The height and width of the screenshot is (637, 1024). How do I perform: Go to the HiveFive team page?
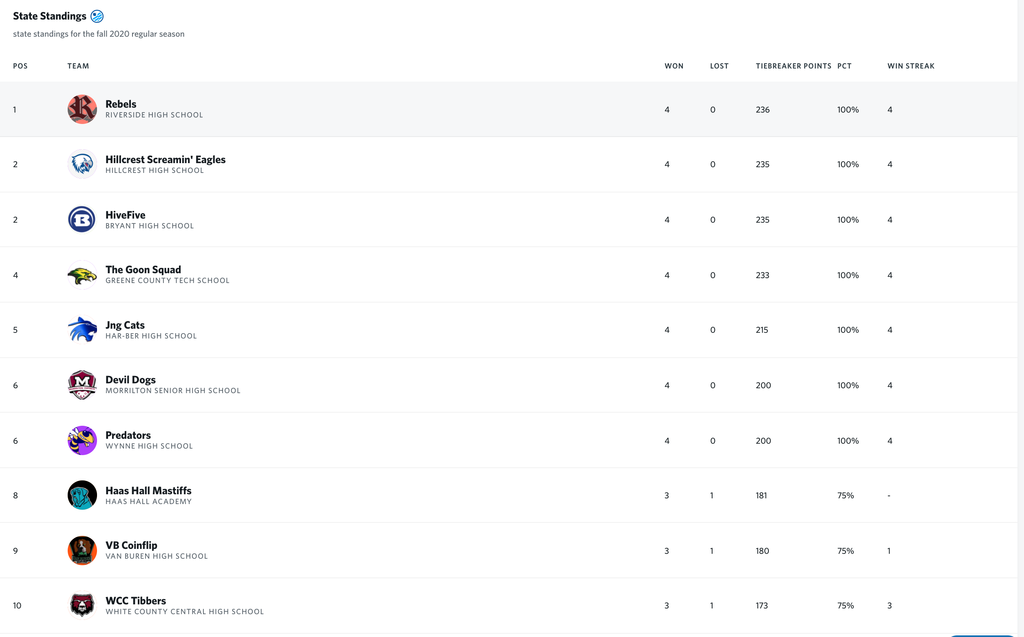(125, 215)
